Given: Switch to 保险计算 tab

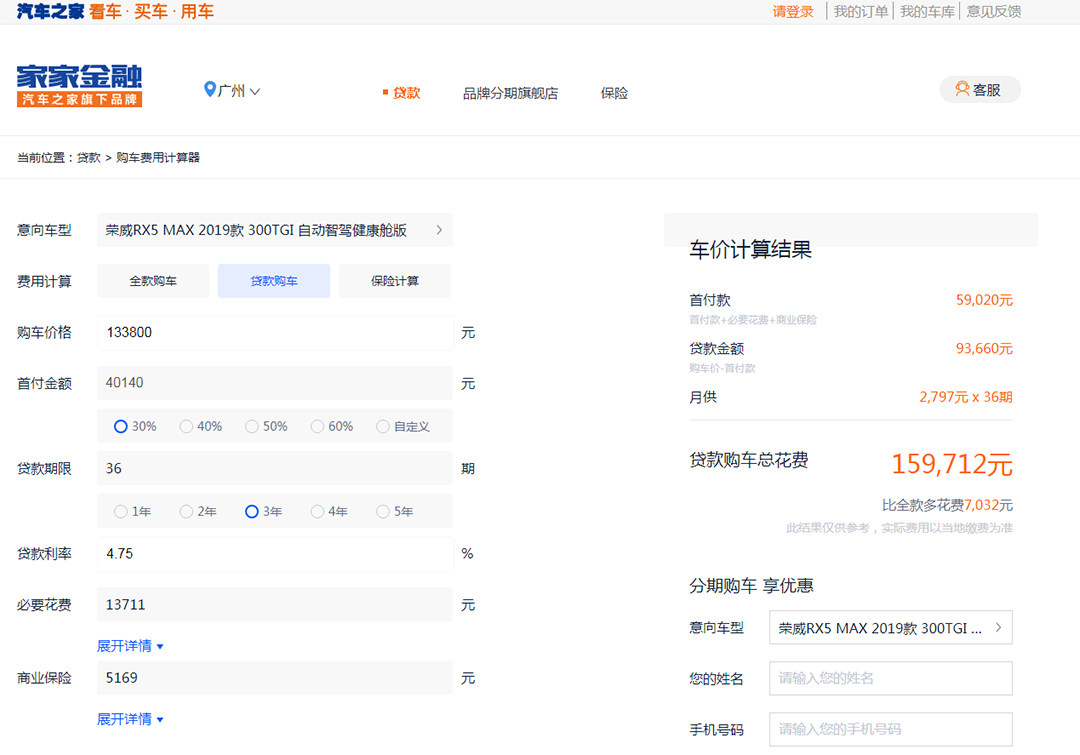Looking at the screenshot, I should tap(394, 281).
